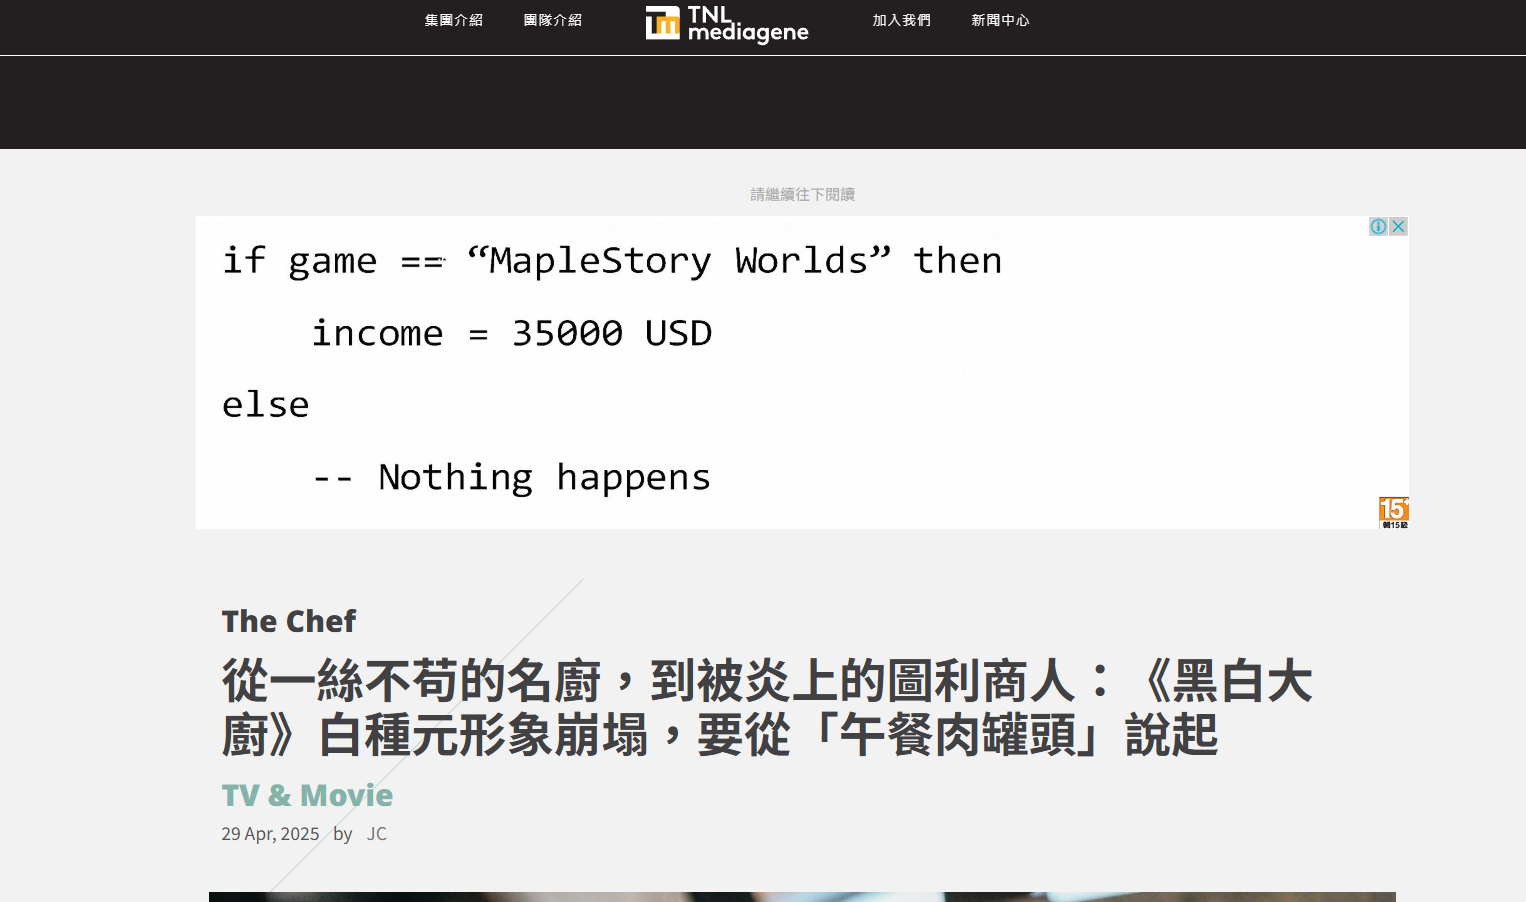Viewport: 1526px width, 902px height.
Task: Open the MapleStory Worlds advertisement banner
Action: tap(802, 372)
